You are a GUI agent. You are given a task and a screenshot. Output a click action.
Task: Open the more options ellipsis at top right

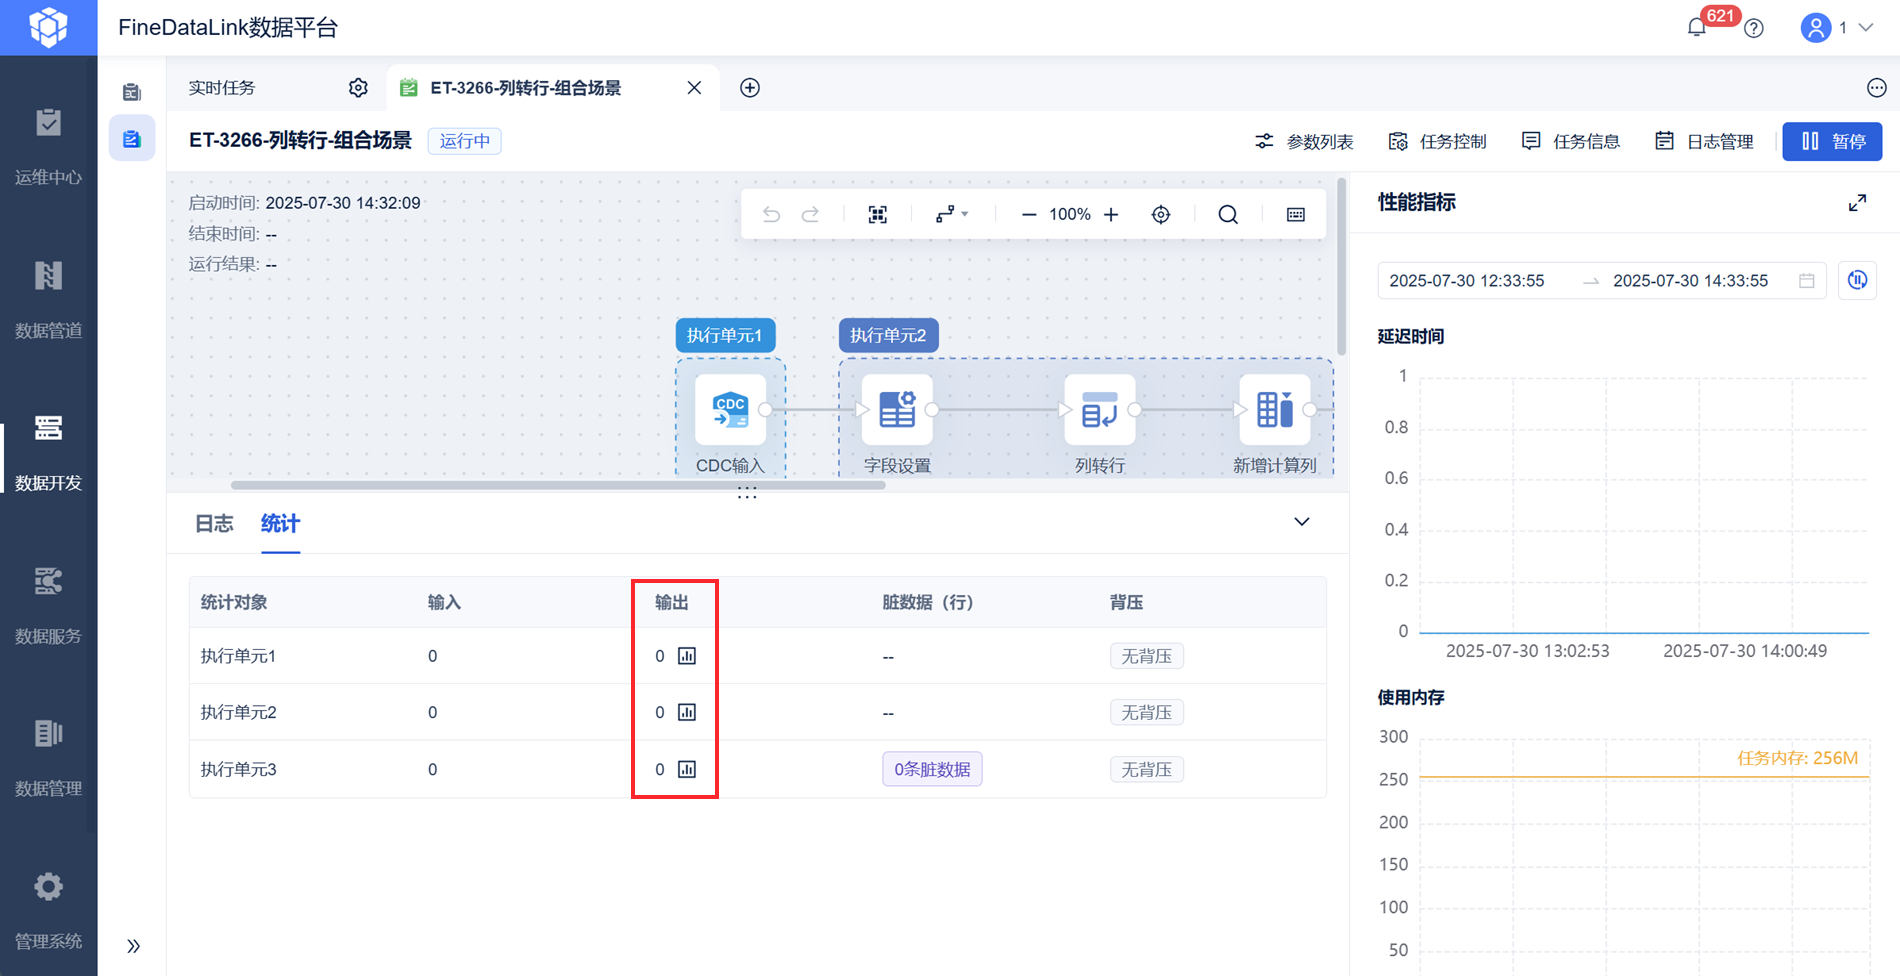(1877, 88)
